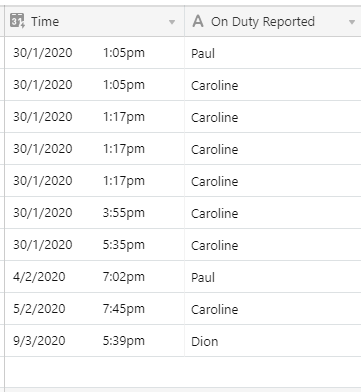Click the Dion cell

tap(273, 341)
